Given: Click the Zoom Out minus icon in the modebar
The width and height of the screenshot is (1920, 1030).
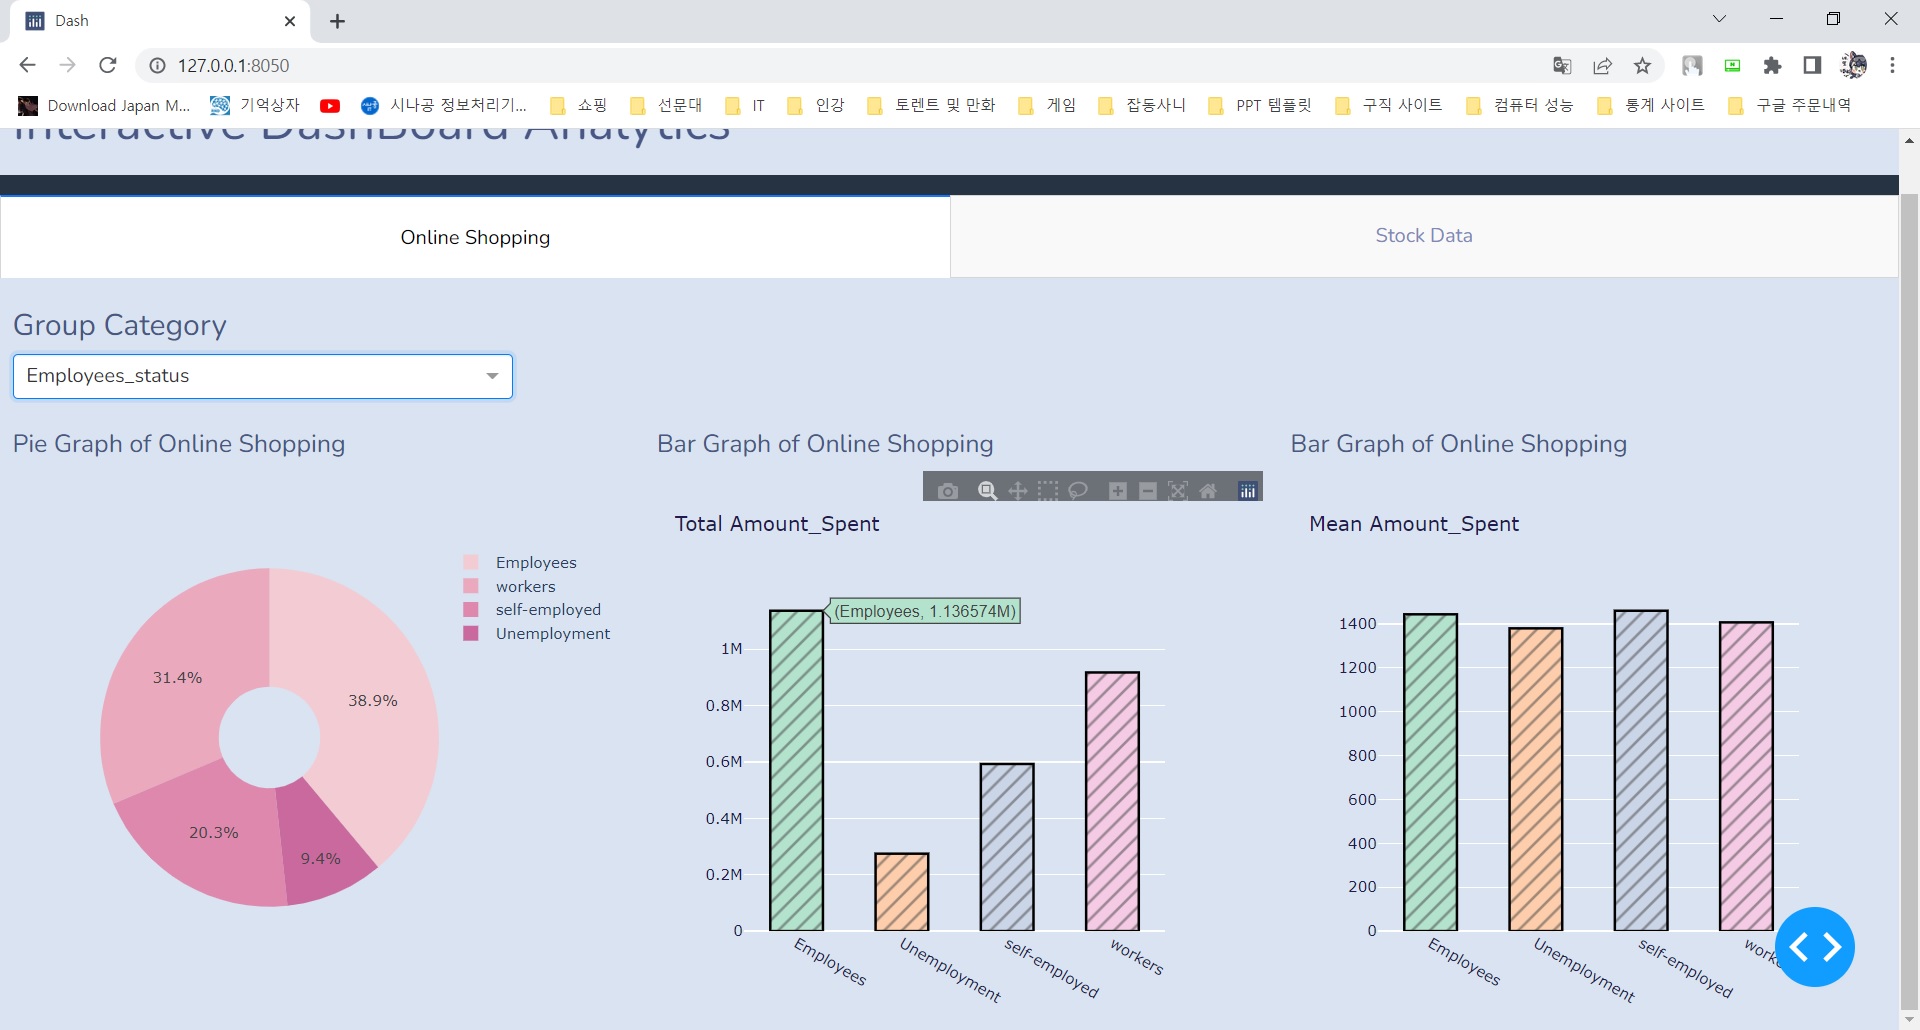Looking at the screenshot, I should tap(1148, 490).
